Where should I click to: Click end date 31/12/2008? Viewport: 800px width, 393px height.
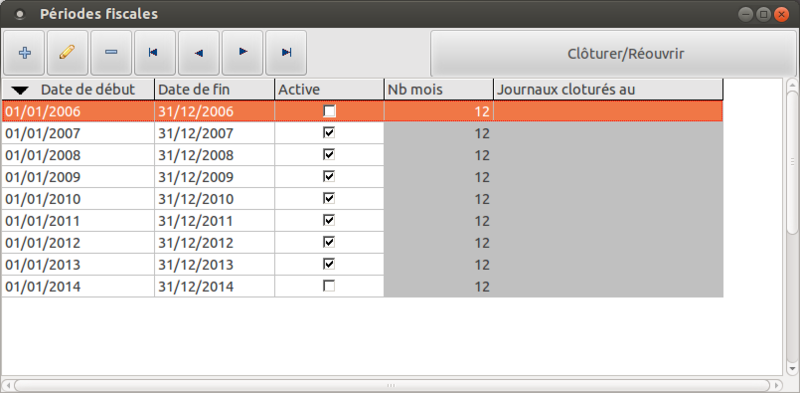214,155
